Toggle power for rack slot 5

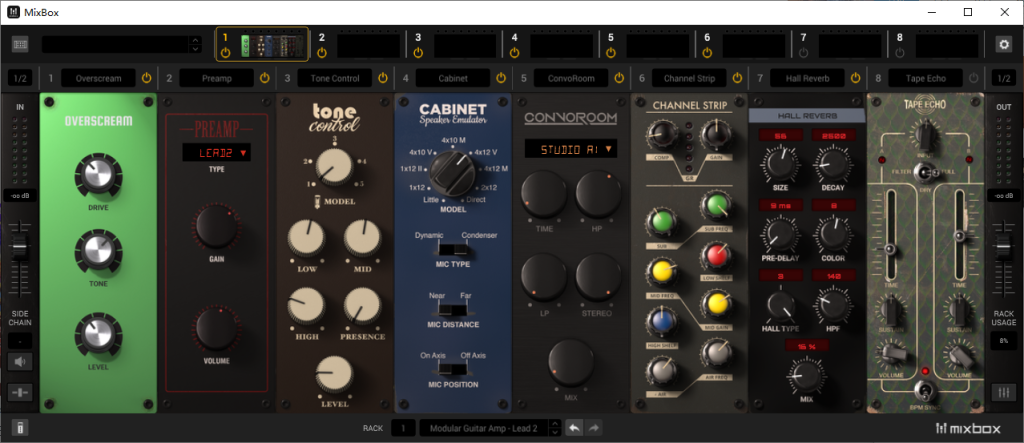[x=611, y=52]
